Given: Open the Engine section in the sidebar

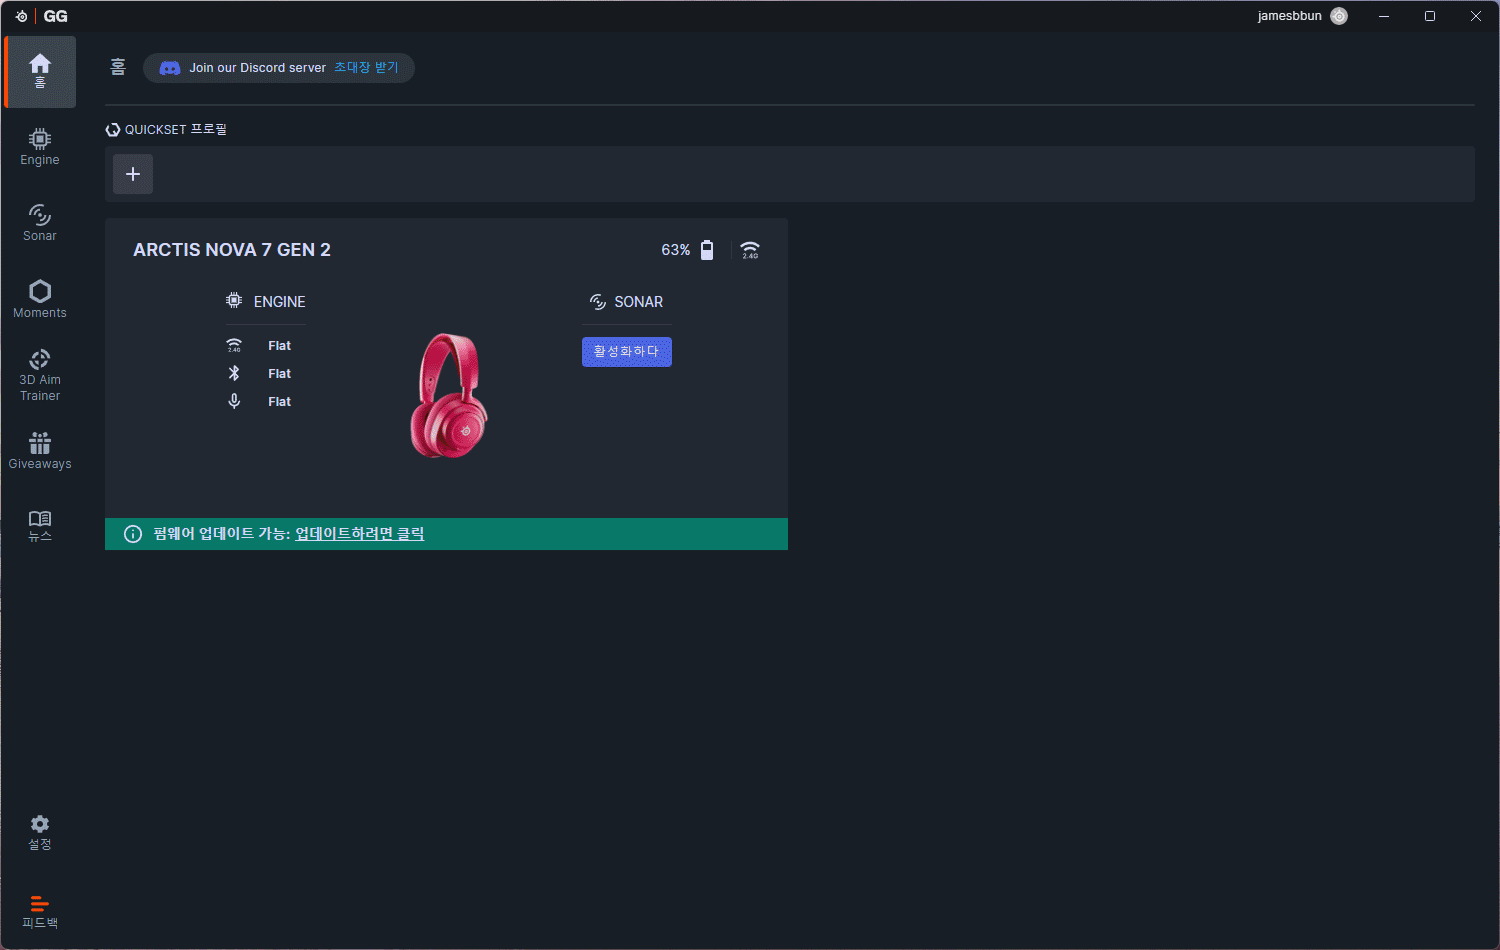Looking at the screenshot, I should tap(40, 147).
